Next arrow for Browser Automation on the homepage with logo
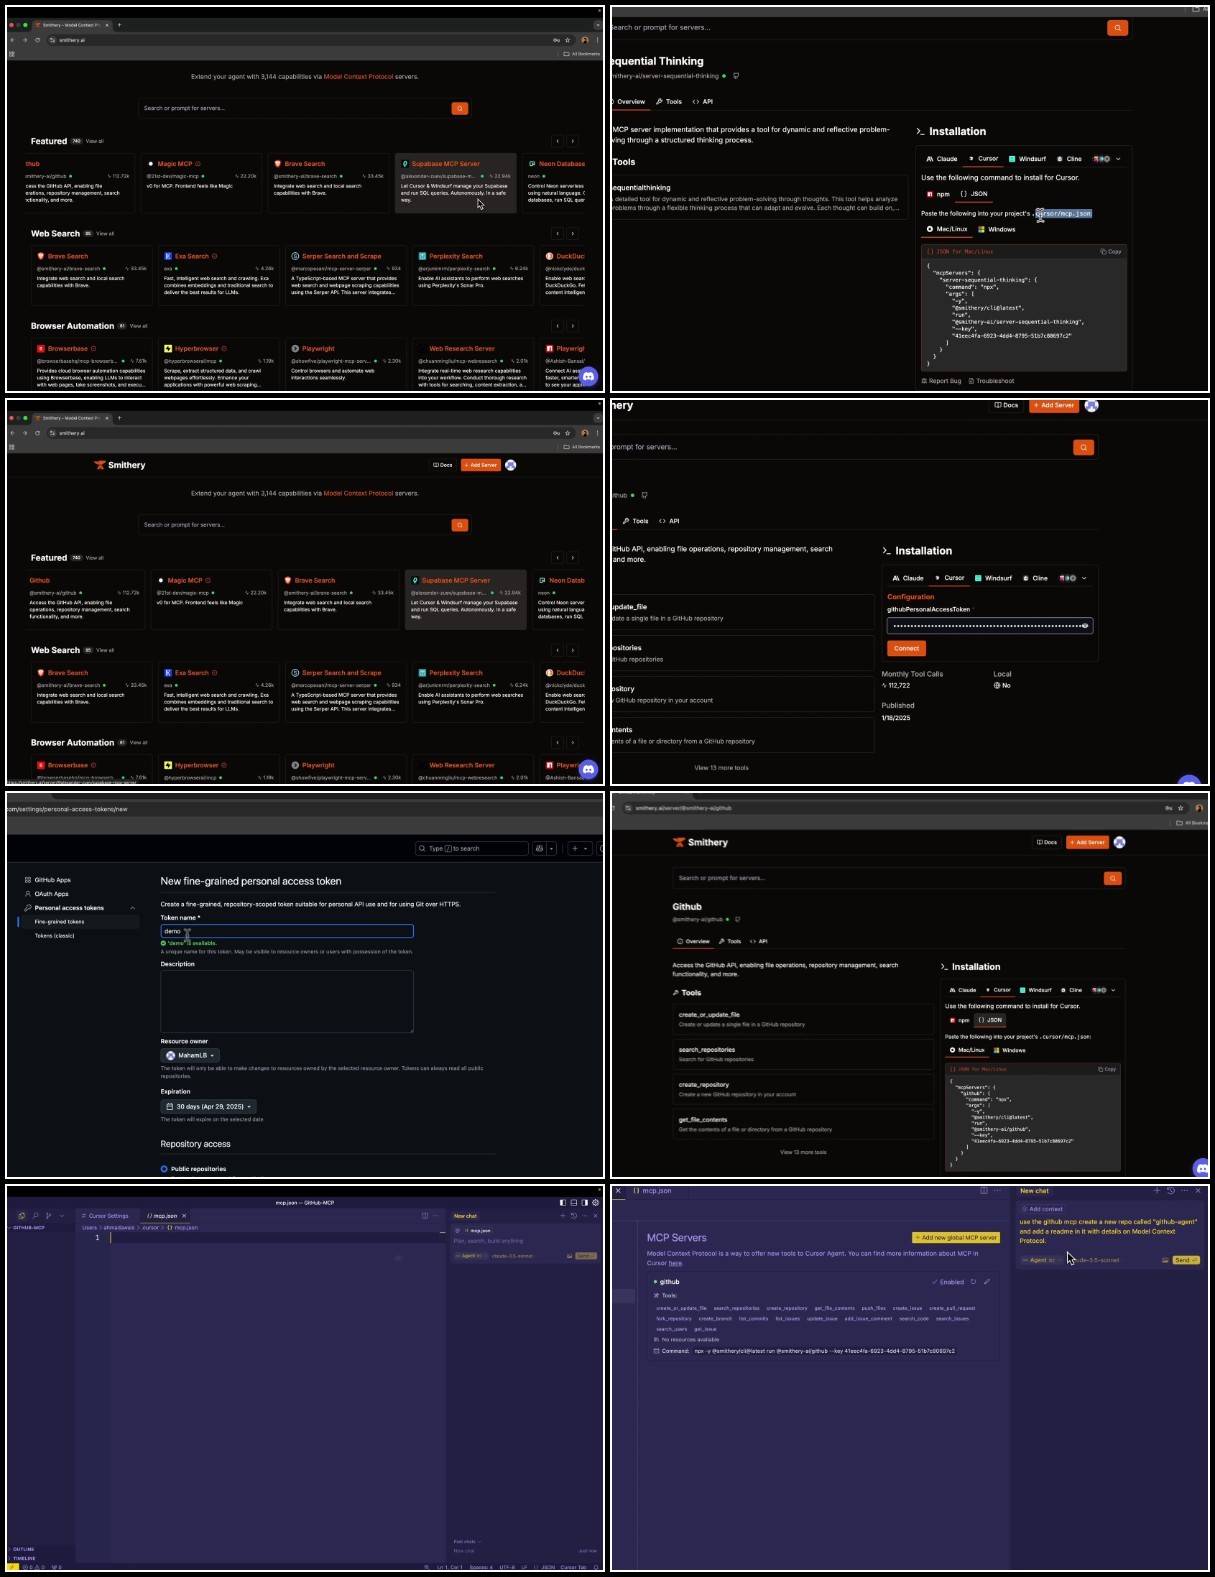Viewport: 1215px width, 1577px height. pos(573,743)
